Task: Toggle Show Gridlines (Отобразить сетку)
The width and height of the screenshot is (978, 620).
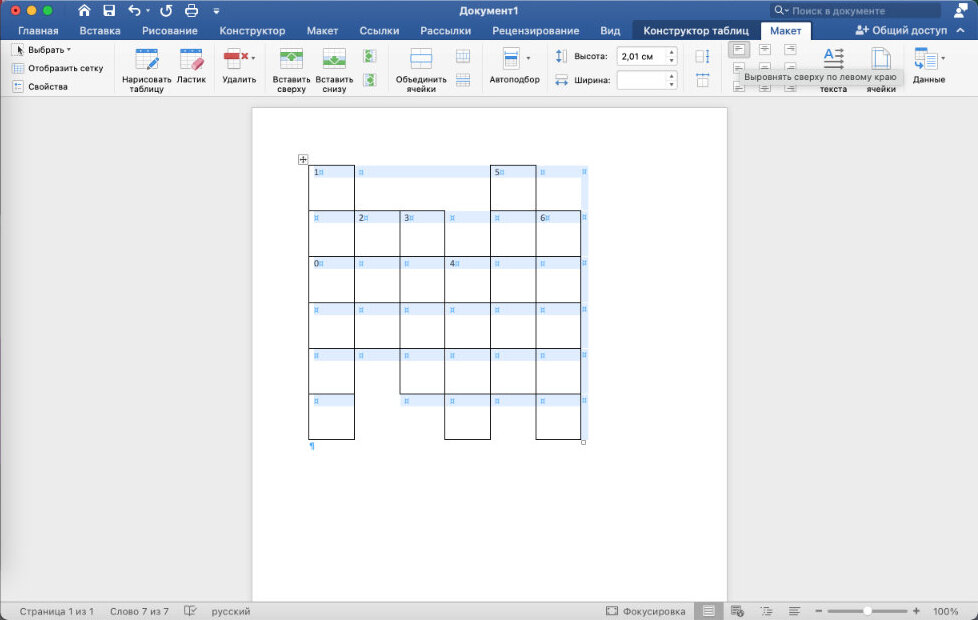Action: coord(58,68)
